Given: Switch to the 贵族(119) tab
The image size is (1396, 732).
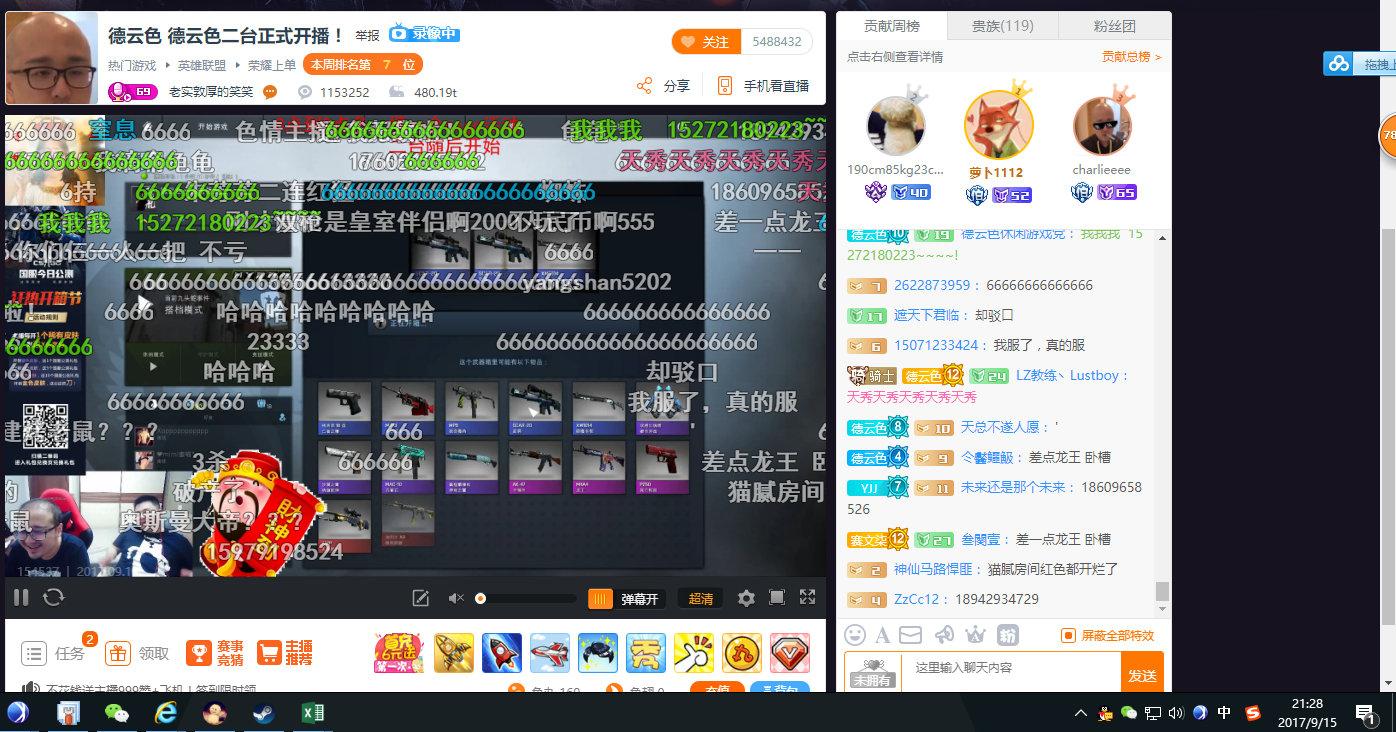Looking at the screenshot, I should 1002,26.
